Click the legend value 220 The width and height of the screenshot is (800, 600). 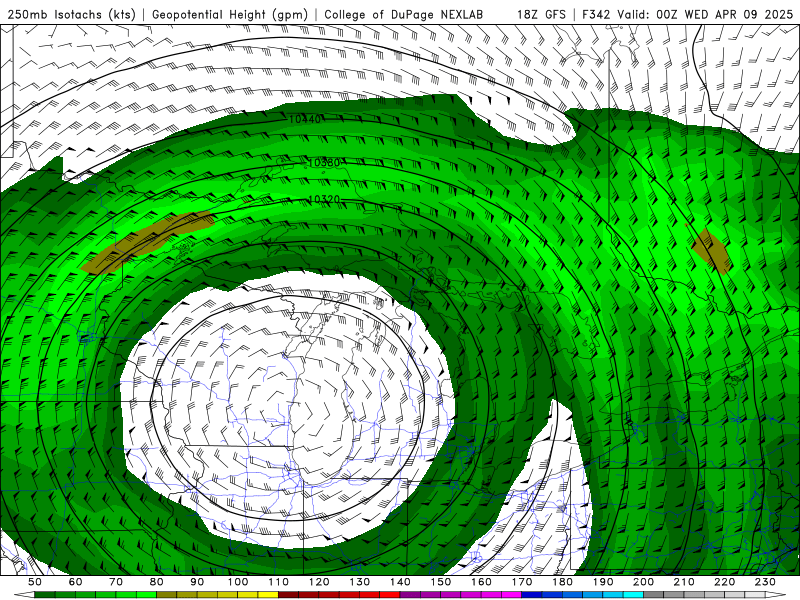point(725,582)
